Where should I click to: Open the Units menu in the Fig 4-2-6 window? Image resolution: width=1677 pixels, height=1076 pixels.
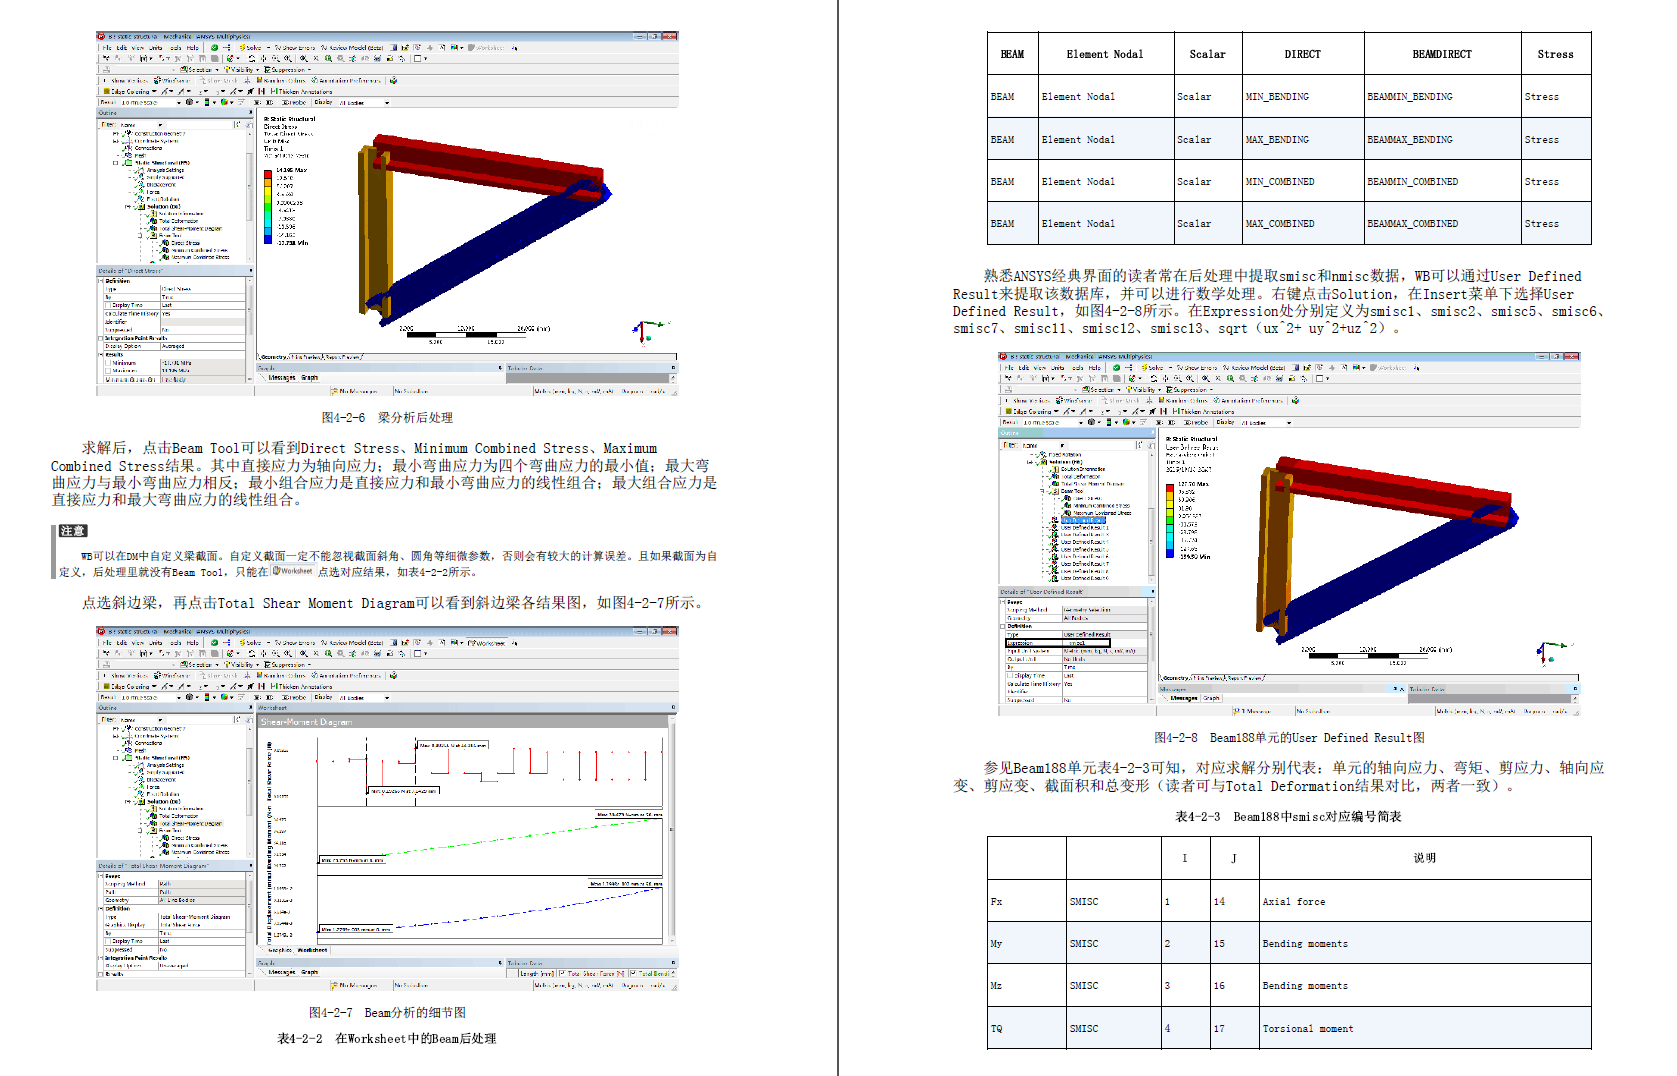156,47
